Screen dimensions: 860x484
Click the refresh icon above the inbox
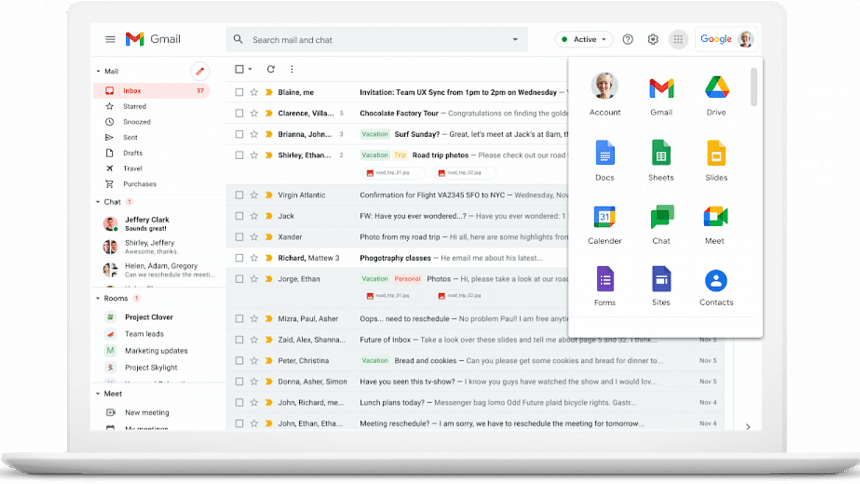coord(270,69)
